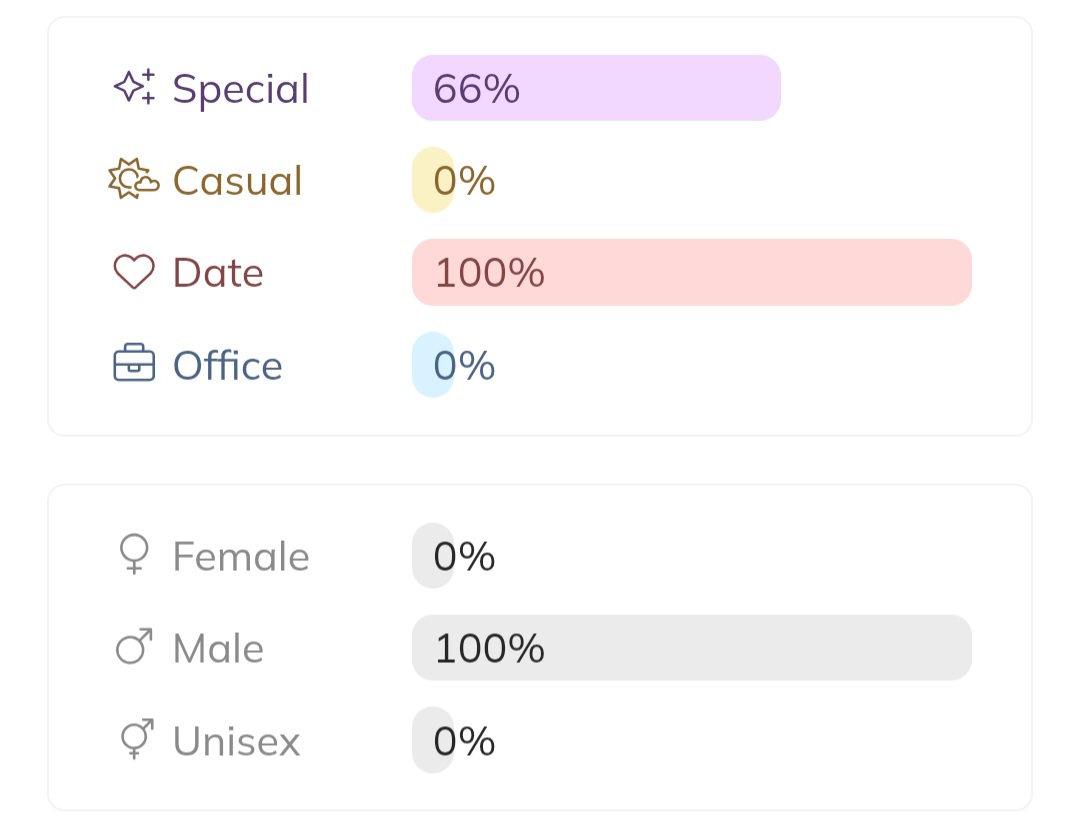The width and height of the screenshot is (1080, 823).
Task: Click the Male gender symbol icon
Action: (134, 647)
